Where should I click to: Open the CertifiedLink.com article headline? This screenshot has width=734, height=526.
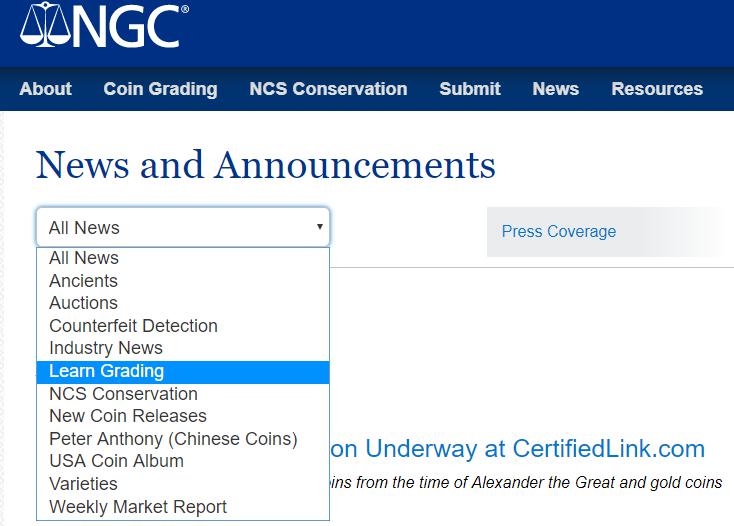(x=517, y=449)
